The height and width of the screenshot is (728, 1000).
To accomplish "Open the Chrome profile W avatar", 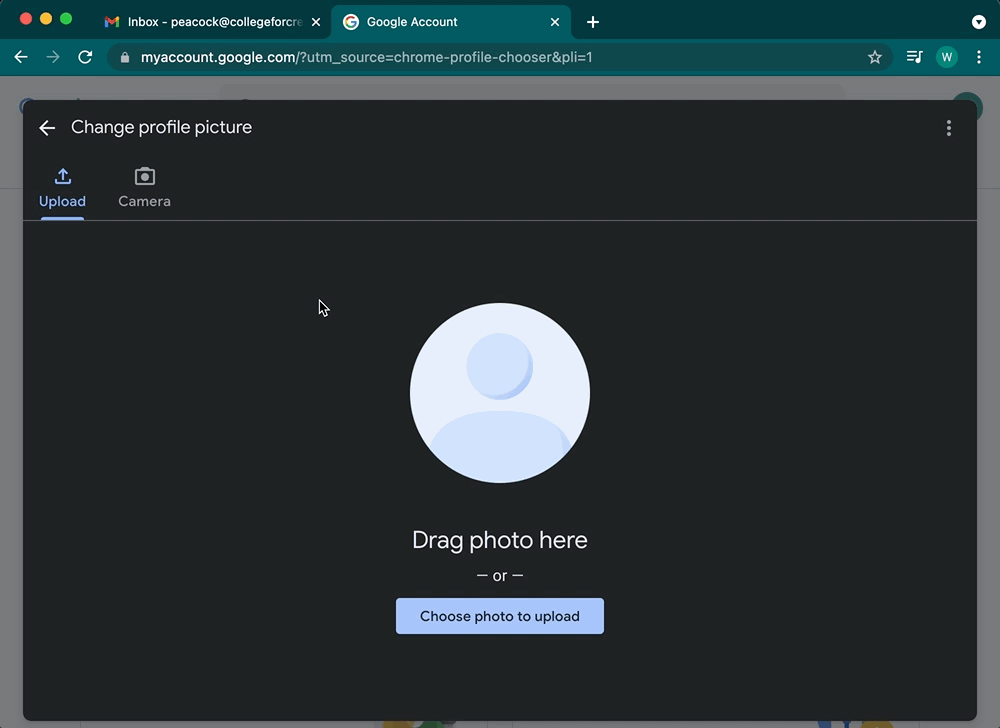I will (946, 57).
